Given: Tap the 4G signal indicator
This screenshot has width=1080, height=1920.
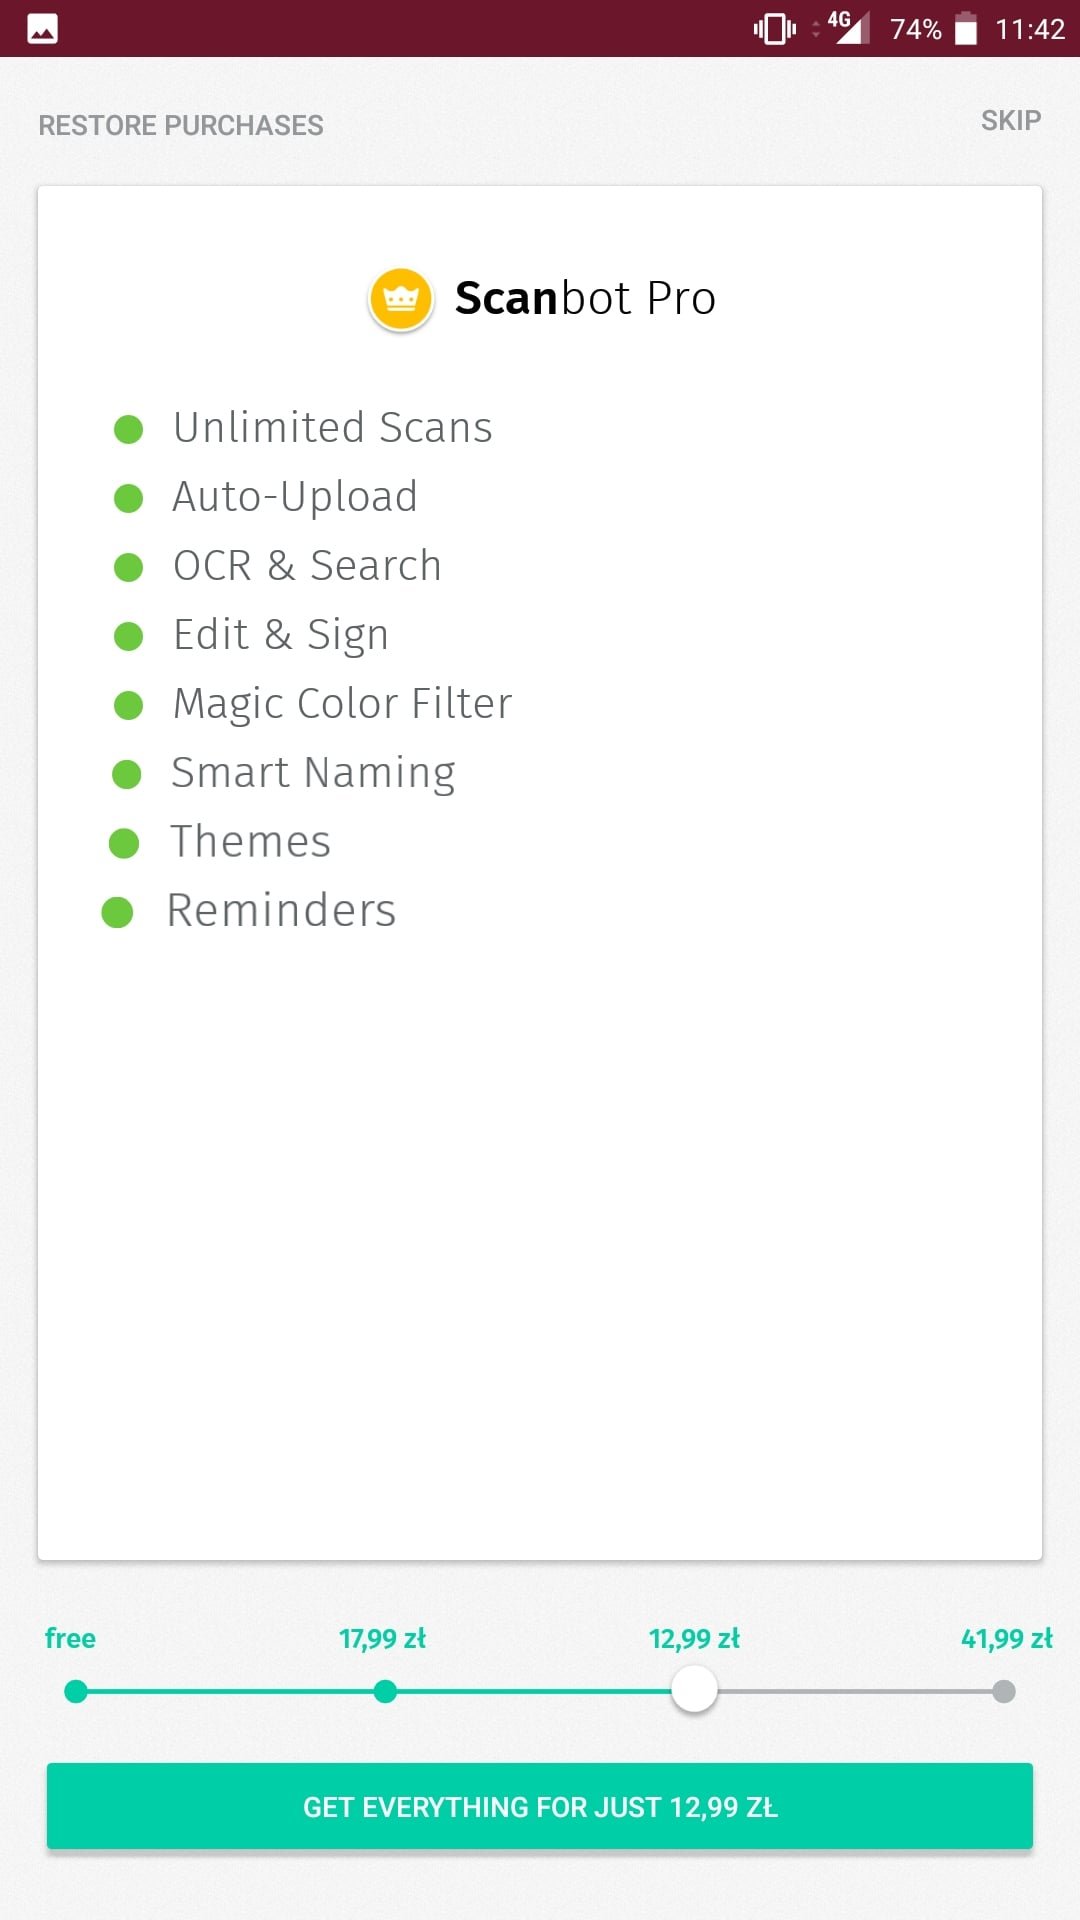Looking at the screenshot, I should coord(848,27).
